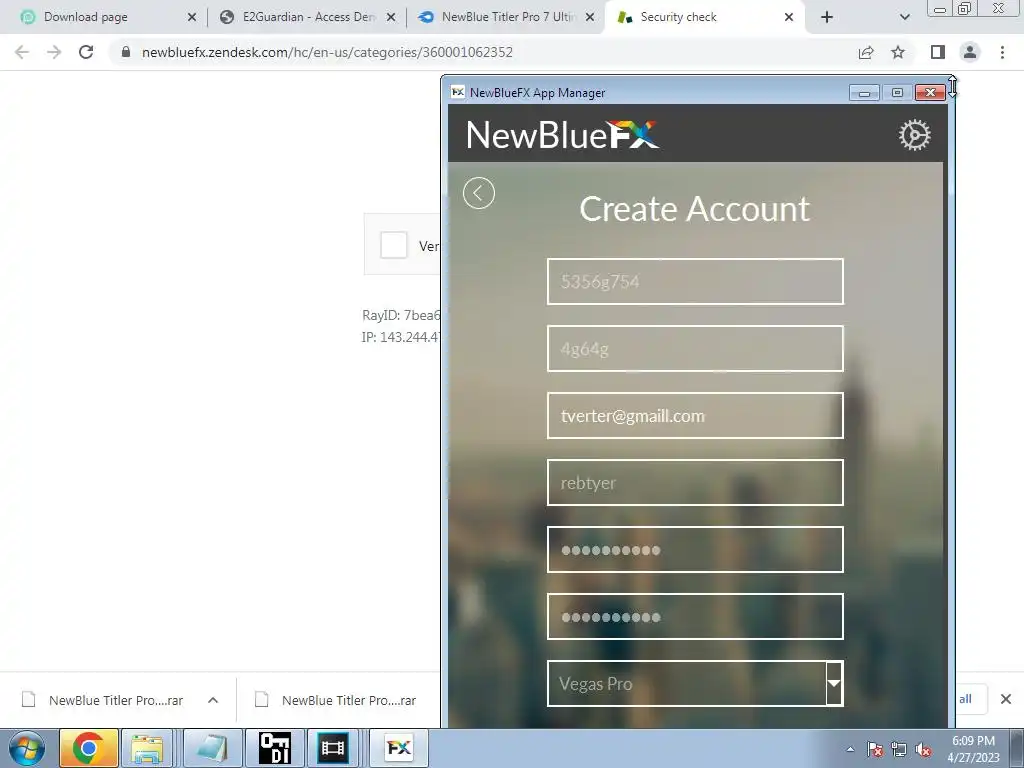1024x768 pixels.
Task: Check the verification checkbox on the page
Action: pos(394,246)
